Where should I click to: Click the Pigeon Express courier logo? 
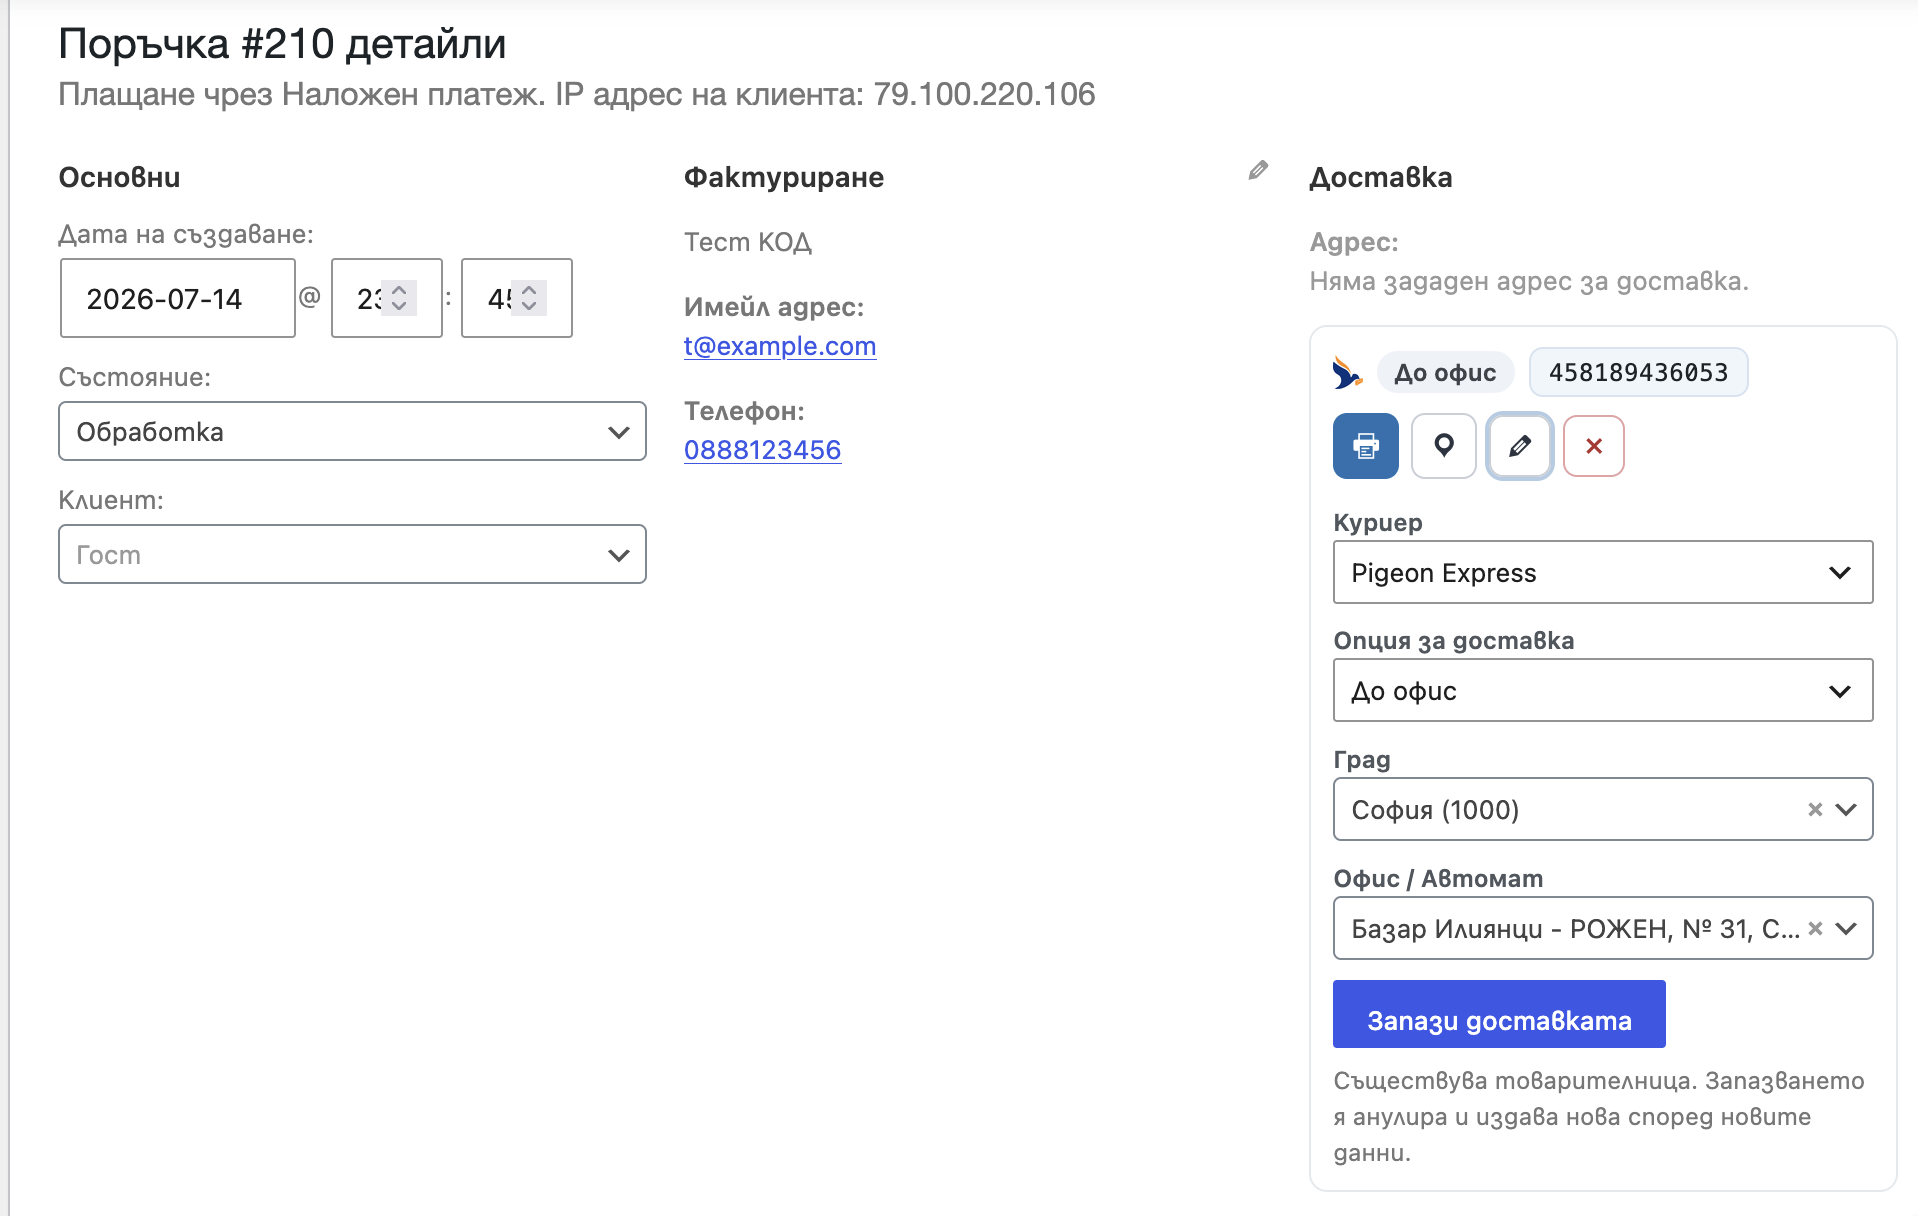[x=1347, y=372]
